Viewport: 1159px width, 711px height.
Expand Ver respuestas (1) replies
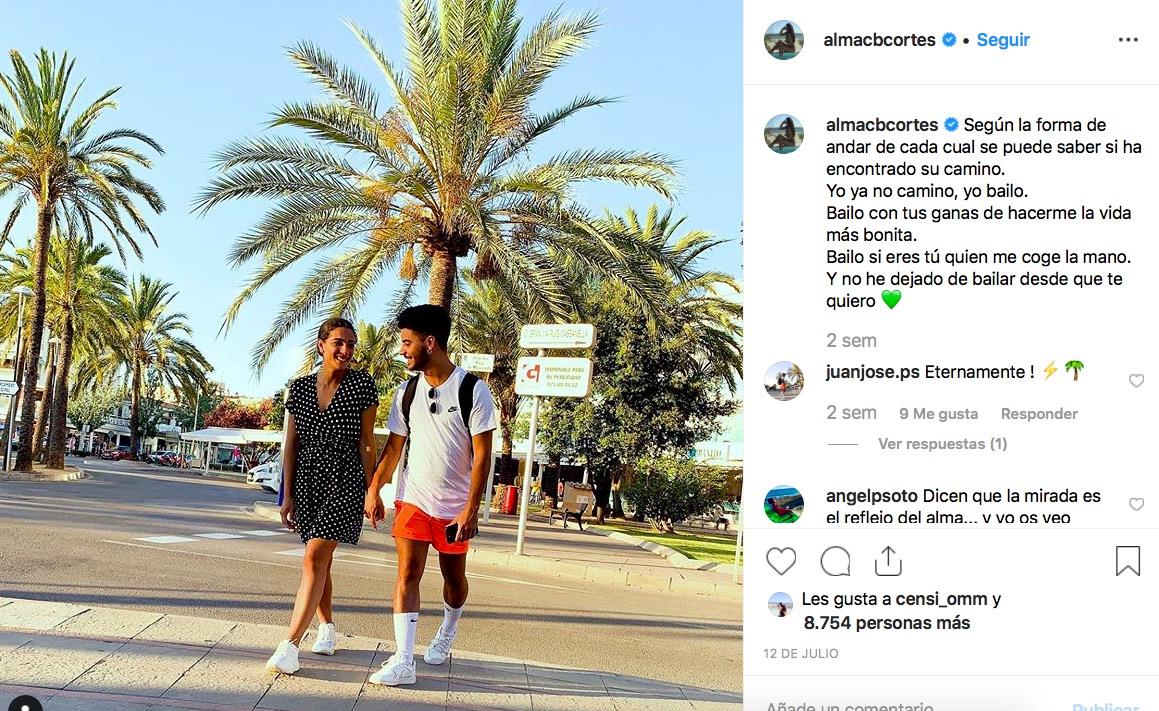coord(942,443)
